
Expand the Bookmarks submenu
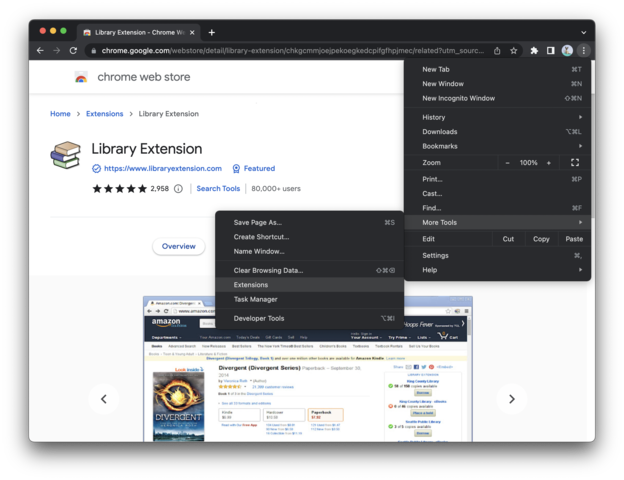click(497, 146)
